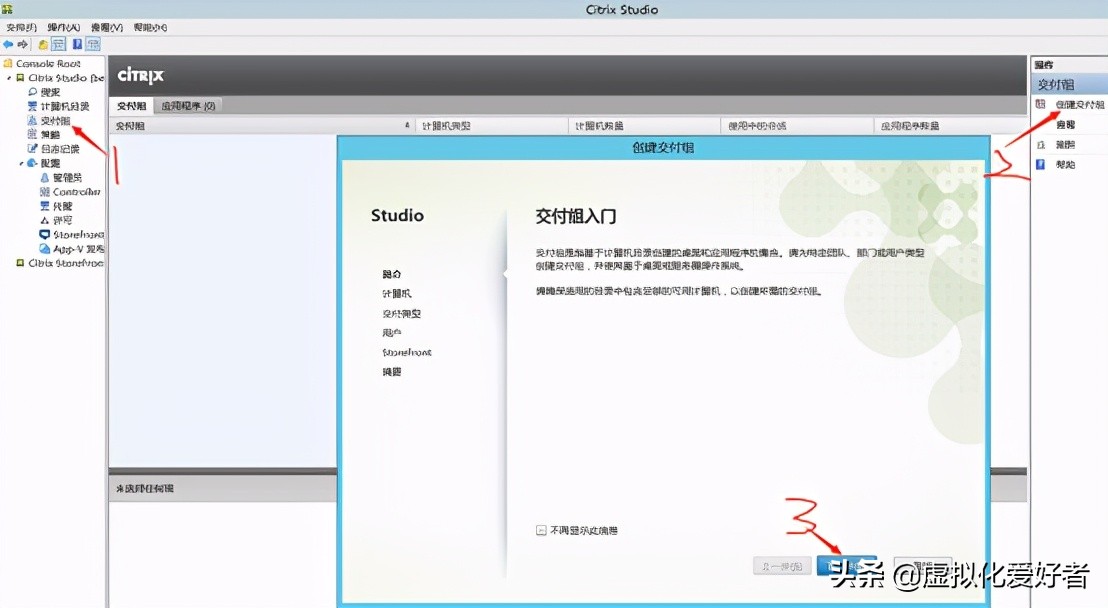The height and width of the screenshot is (608, 1108).
Task: Toggle the Show/Hide Console Tree toolbar icon
Action: pos(59,45)
